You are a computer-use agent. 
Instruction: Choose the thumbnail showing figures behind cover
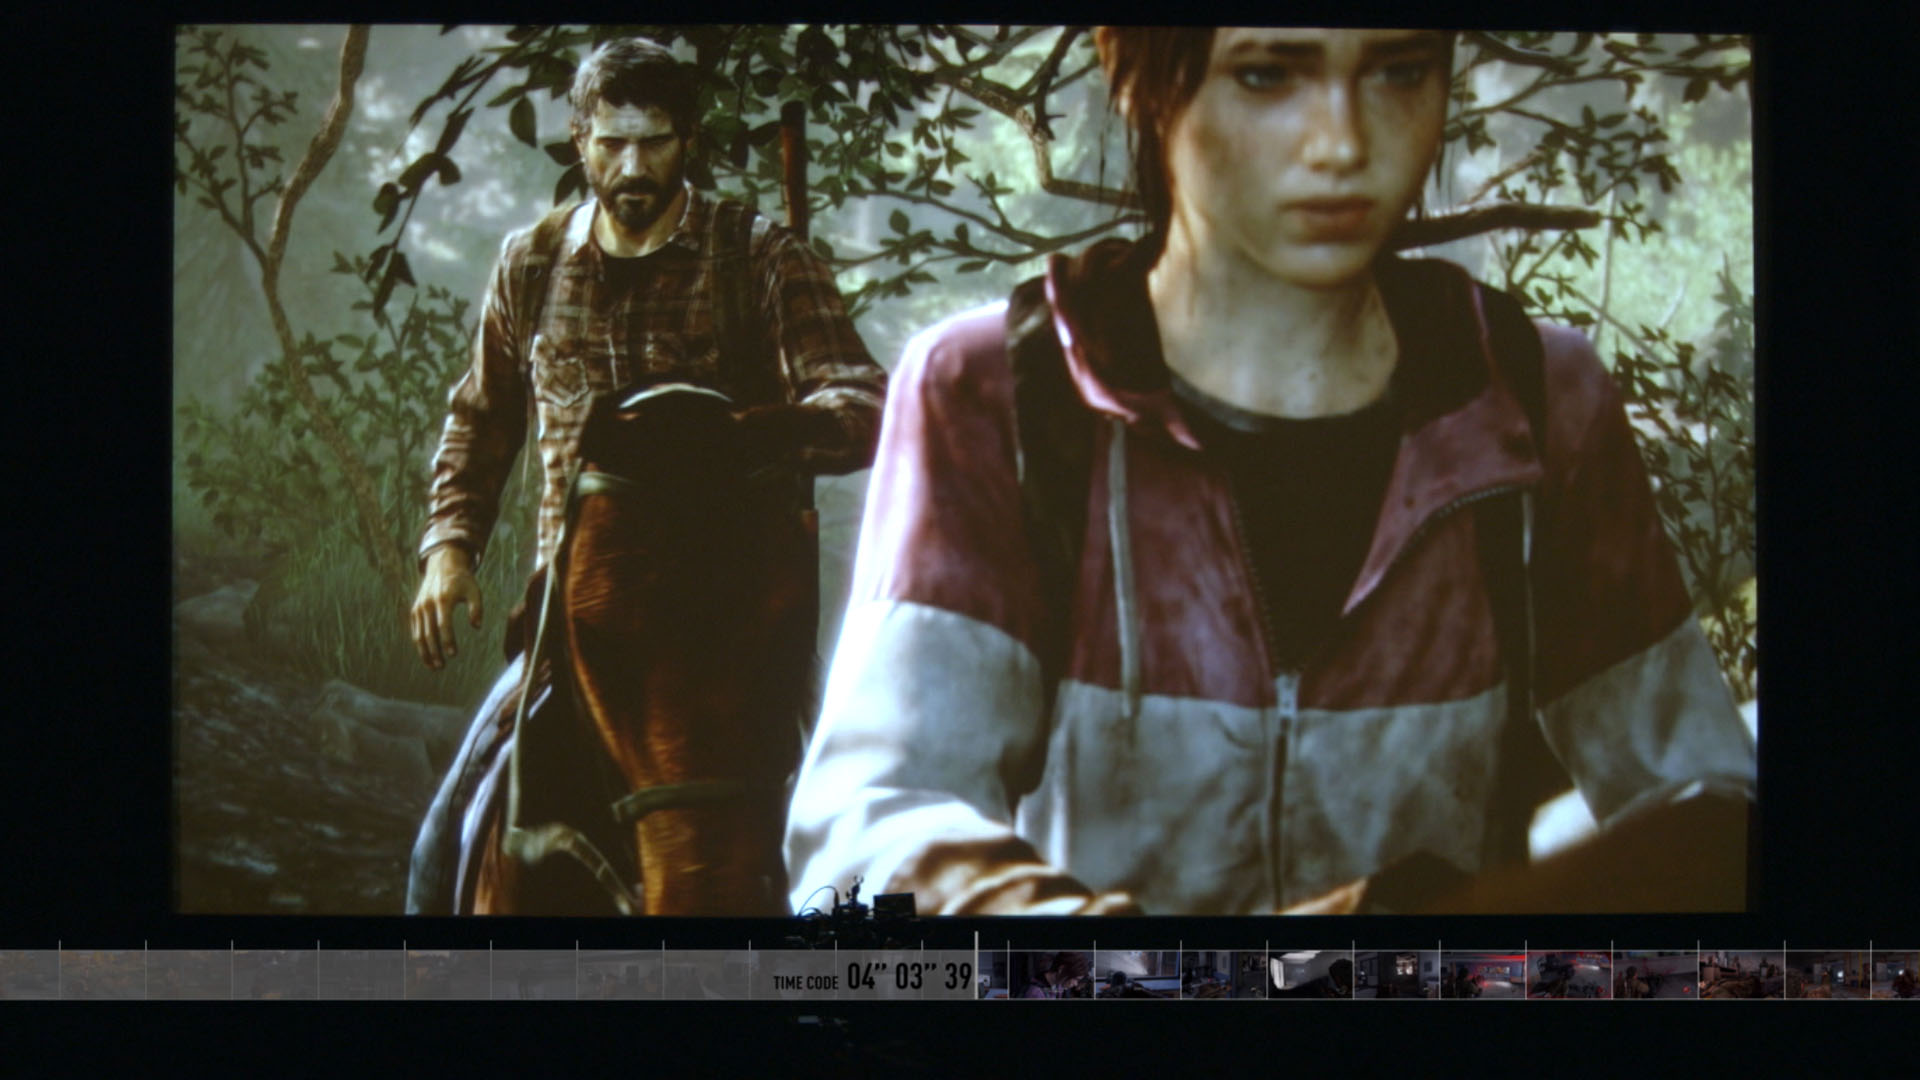1741,974
